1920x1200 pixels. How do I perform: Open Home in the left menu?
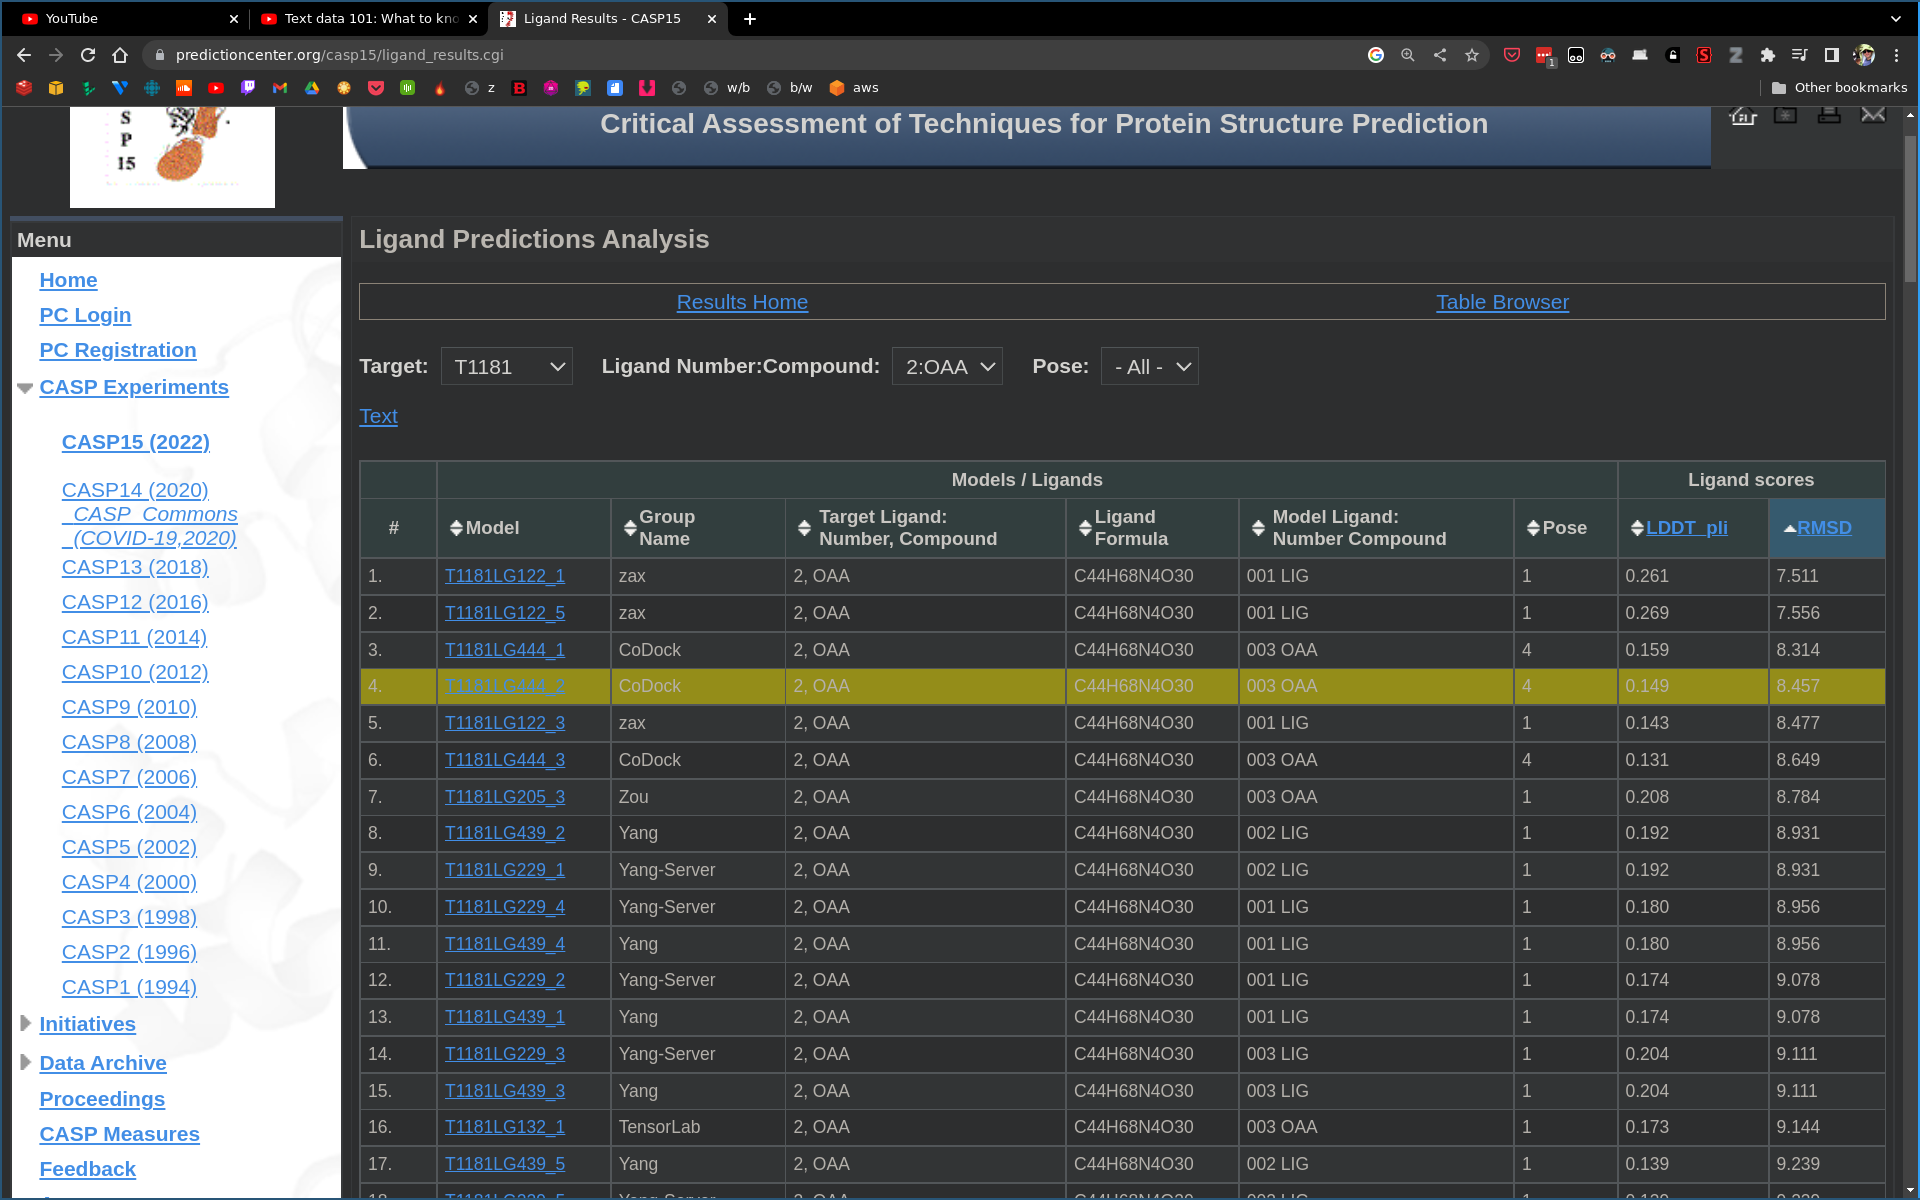pyautogui.click(x=68, y=281)
